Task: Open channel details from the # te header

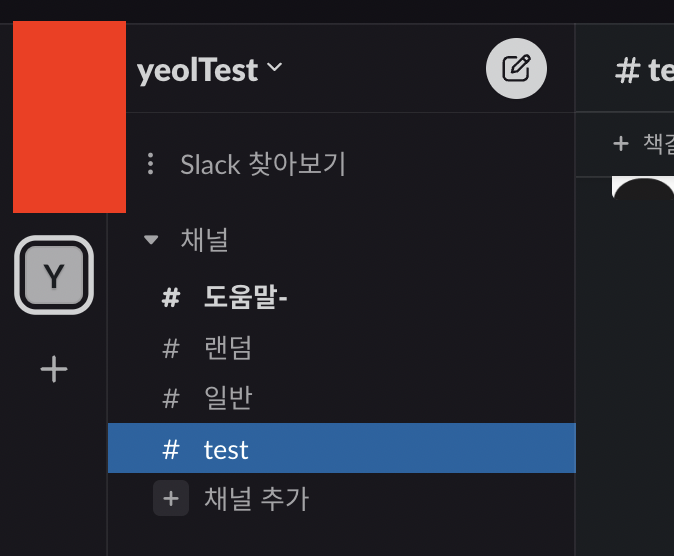Action: (644, 71)
